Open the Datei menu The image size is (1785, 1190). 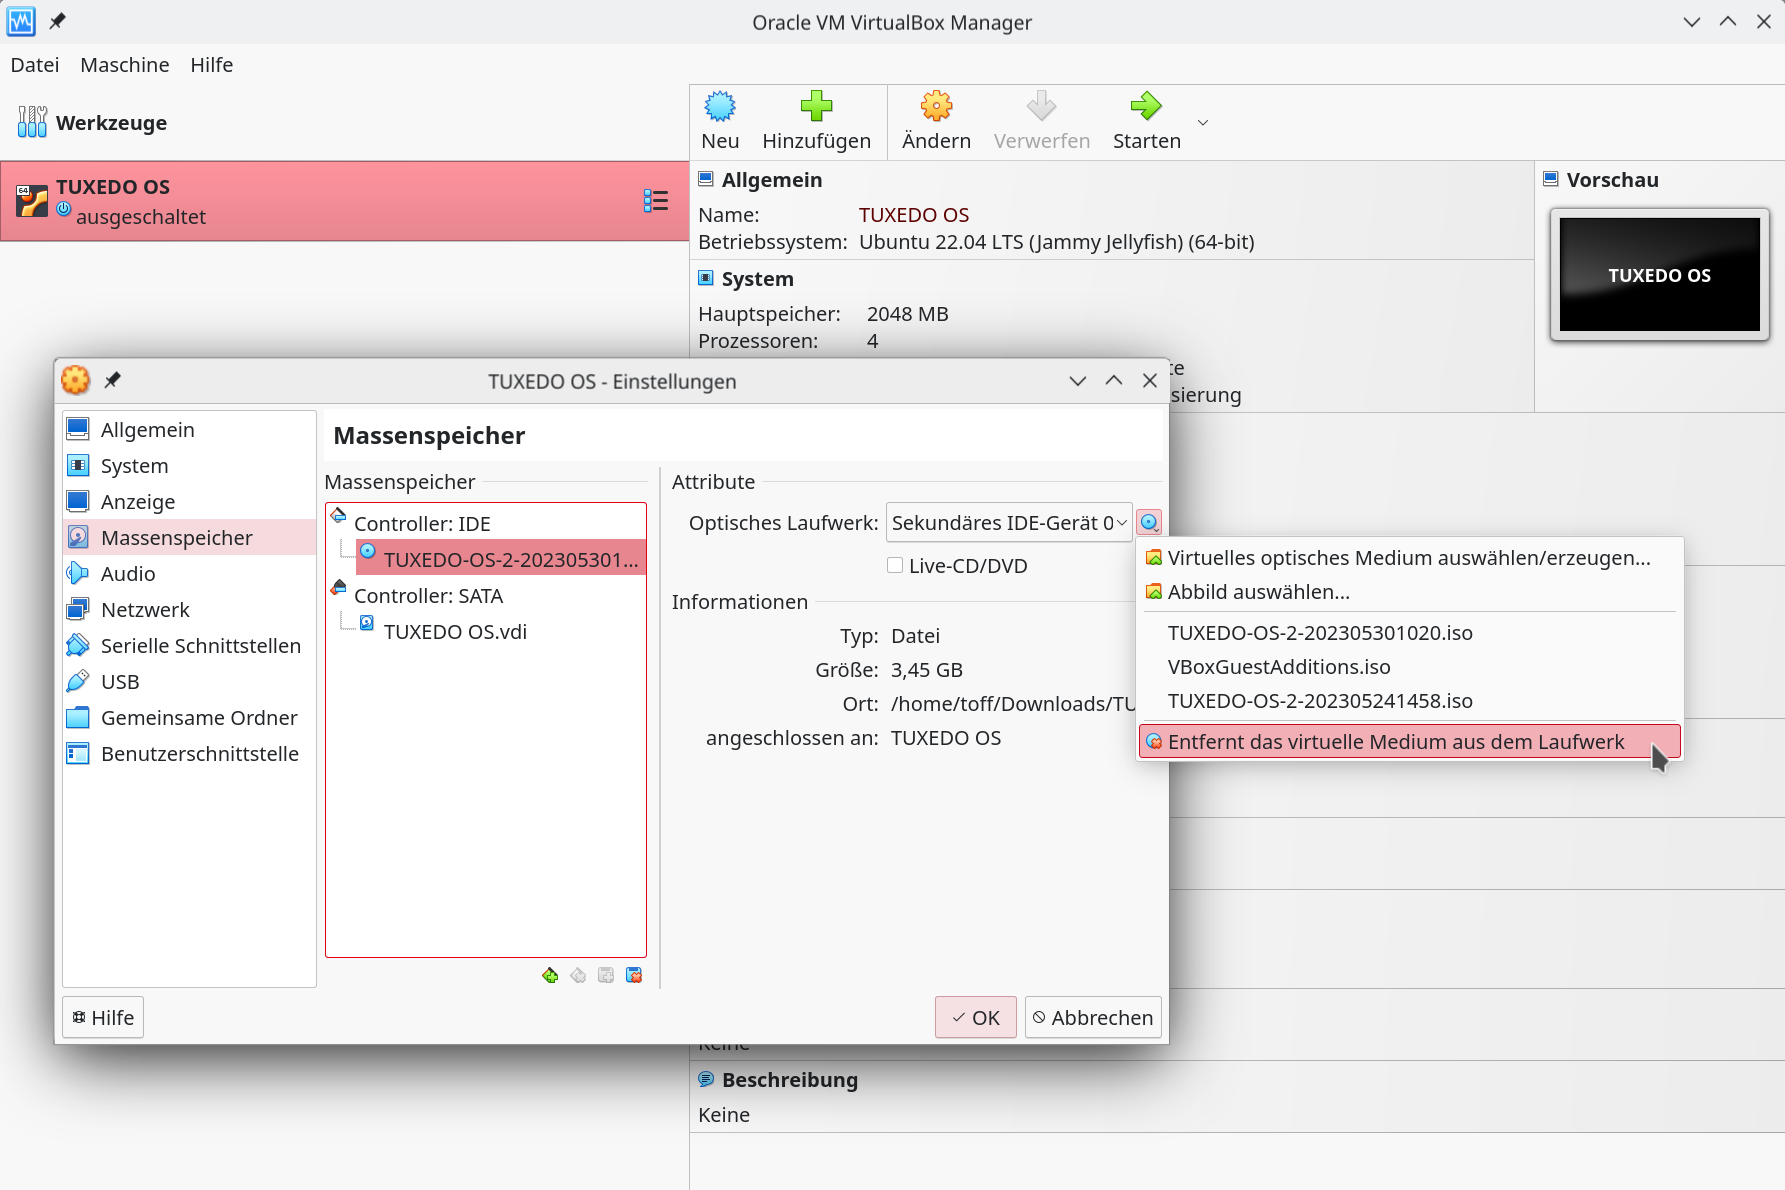pos(35,65)
